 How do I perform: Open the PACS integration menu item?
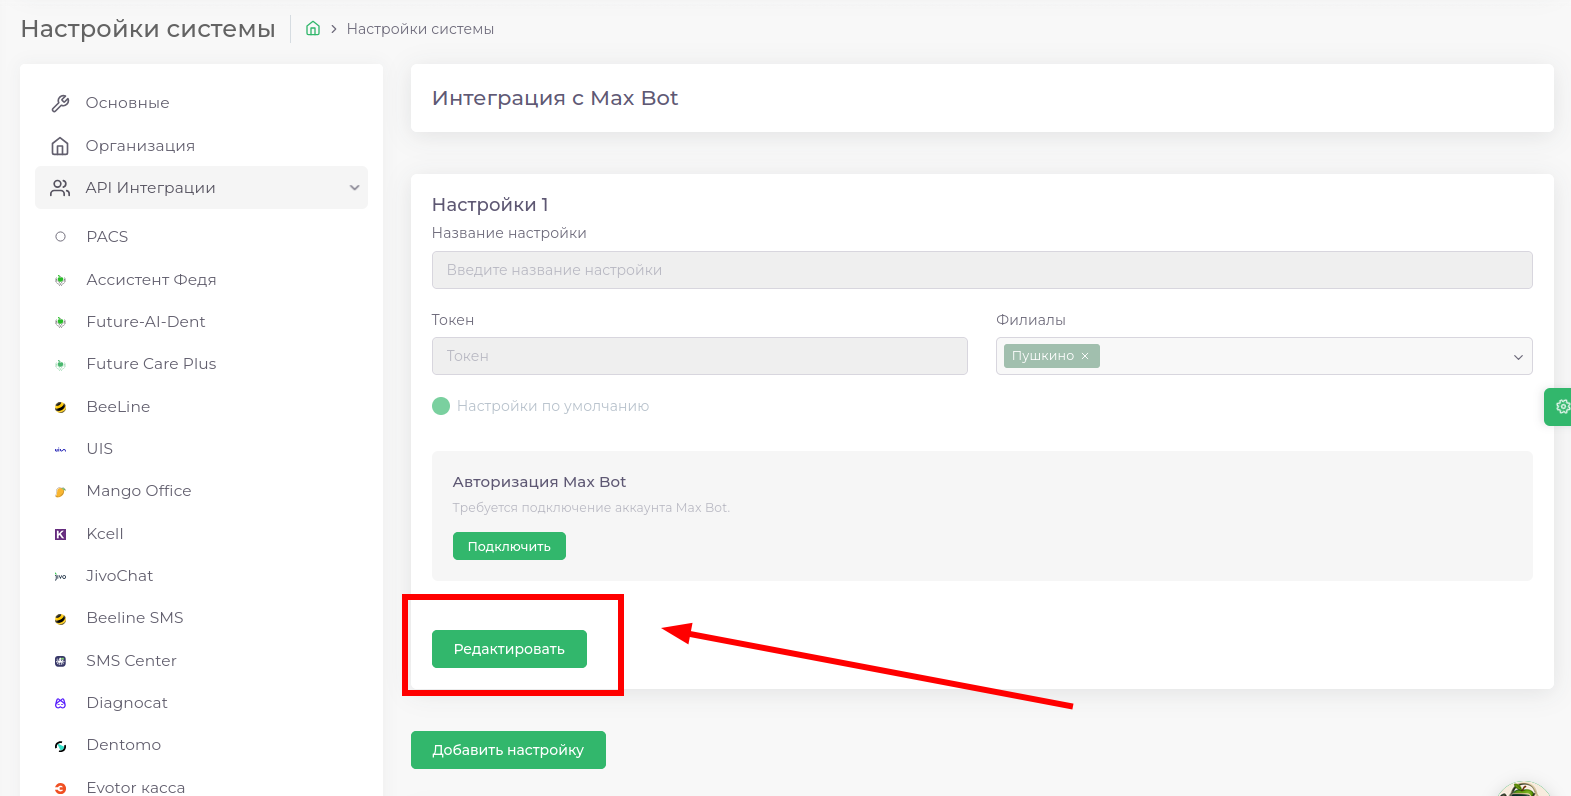(107, 237)
